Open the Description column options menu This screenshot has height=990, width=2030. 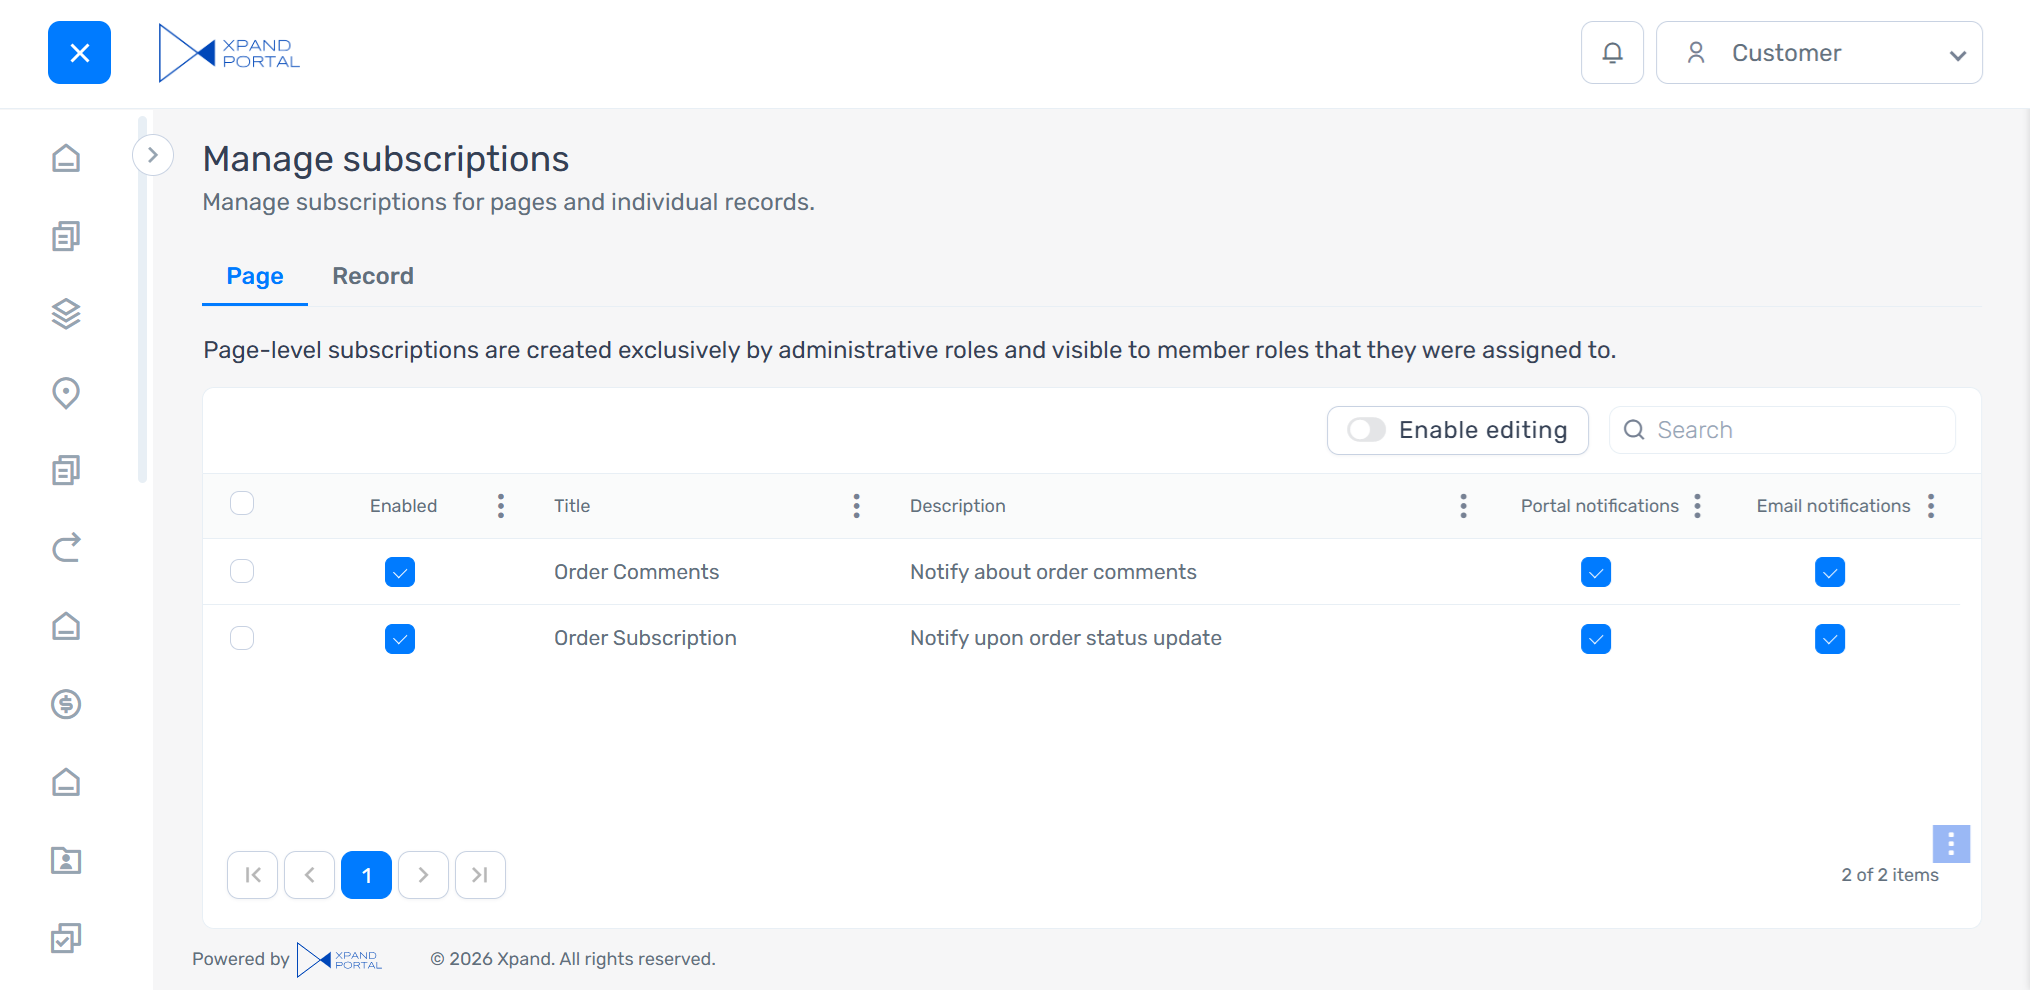coord(1463,506)
